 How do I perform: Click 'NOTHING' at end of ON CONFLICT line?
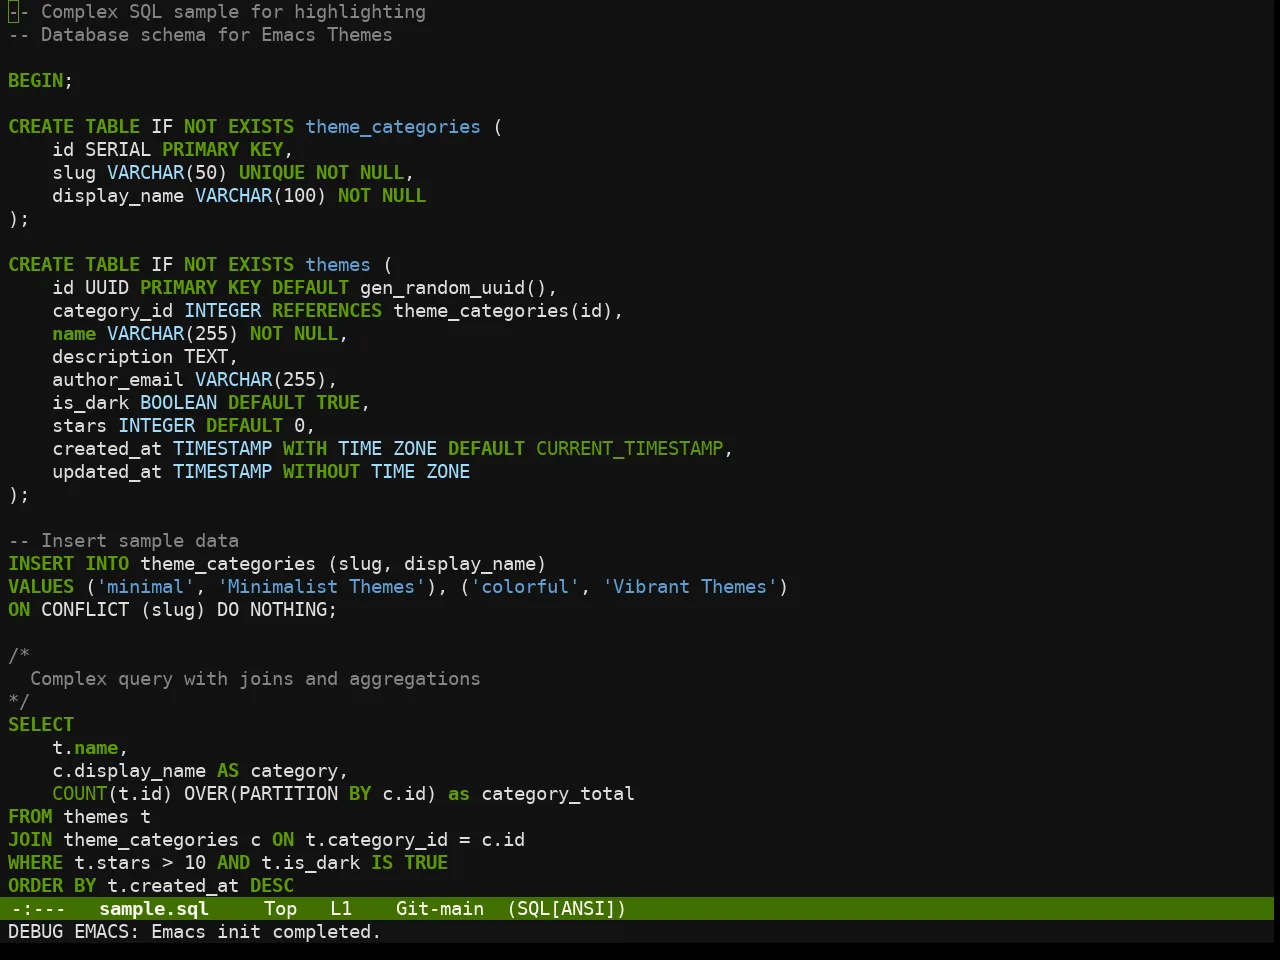tap(288, 610)
